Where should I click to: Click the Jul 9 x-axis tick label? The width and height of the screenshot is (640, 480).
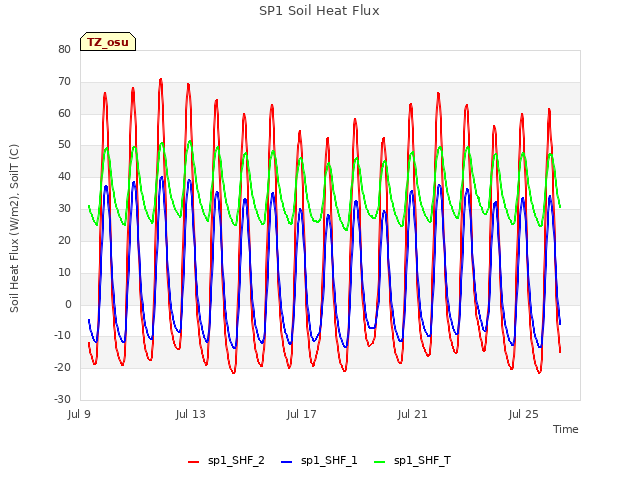[79, 414]
